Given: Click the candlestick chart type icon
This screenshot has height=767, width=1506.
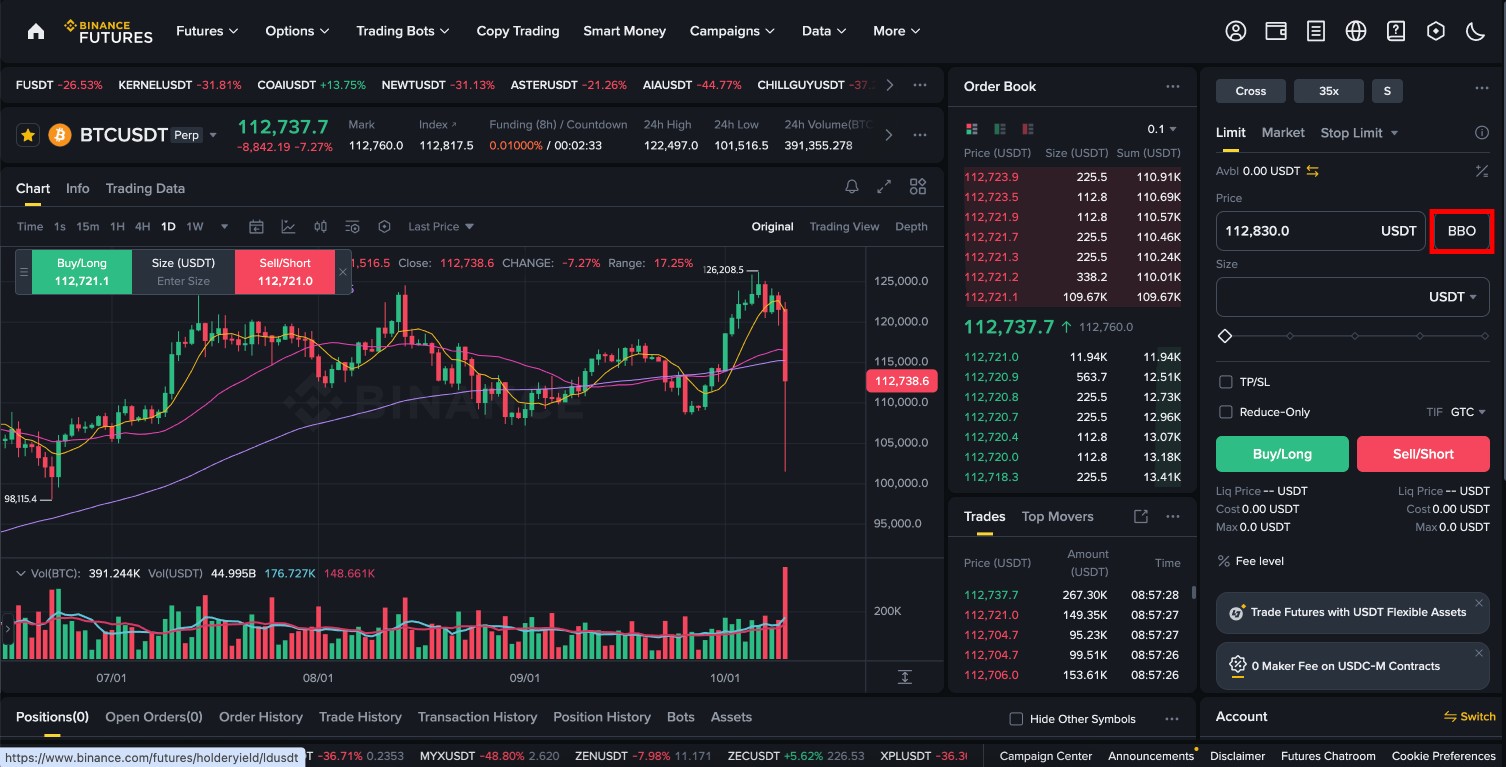Looking at the screenshot, I should click(x=320, y=227).
